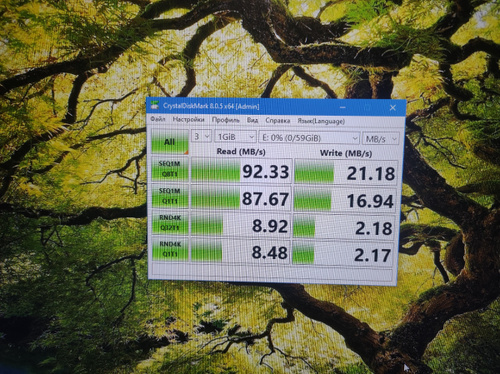This screenshot has height=374, width=500.
Task: Run the RND4K Q32T1 test
Action: [170, 223]
